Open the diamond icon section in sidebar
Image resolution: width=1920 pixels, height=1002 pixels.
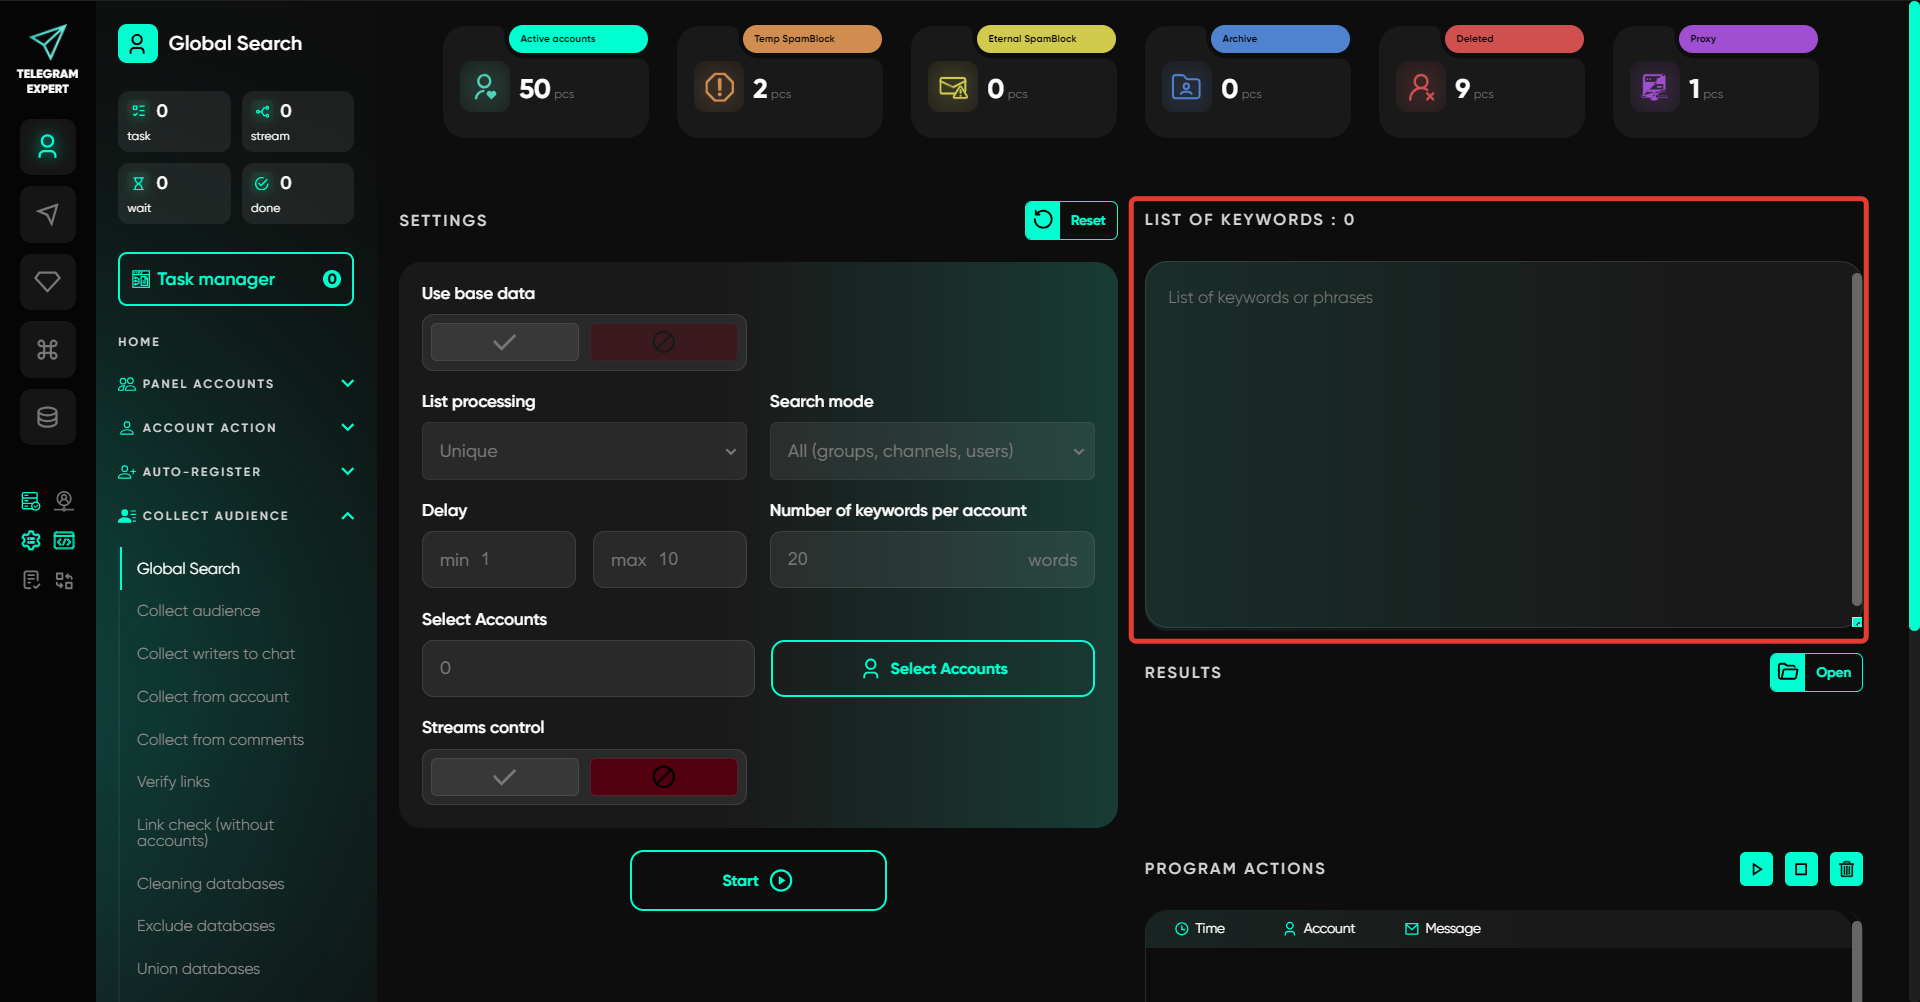pos(47,282)
